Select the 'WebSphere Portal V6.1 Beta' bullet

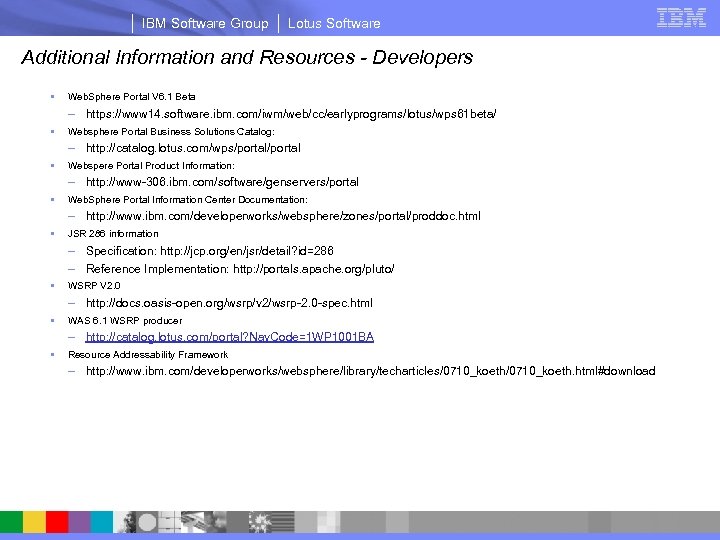(132, 96)
